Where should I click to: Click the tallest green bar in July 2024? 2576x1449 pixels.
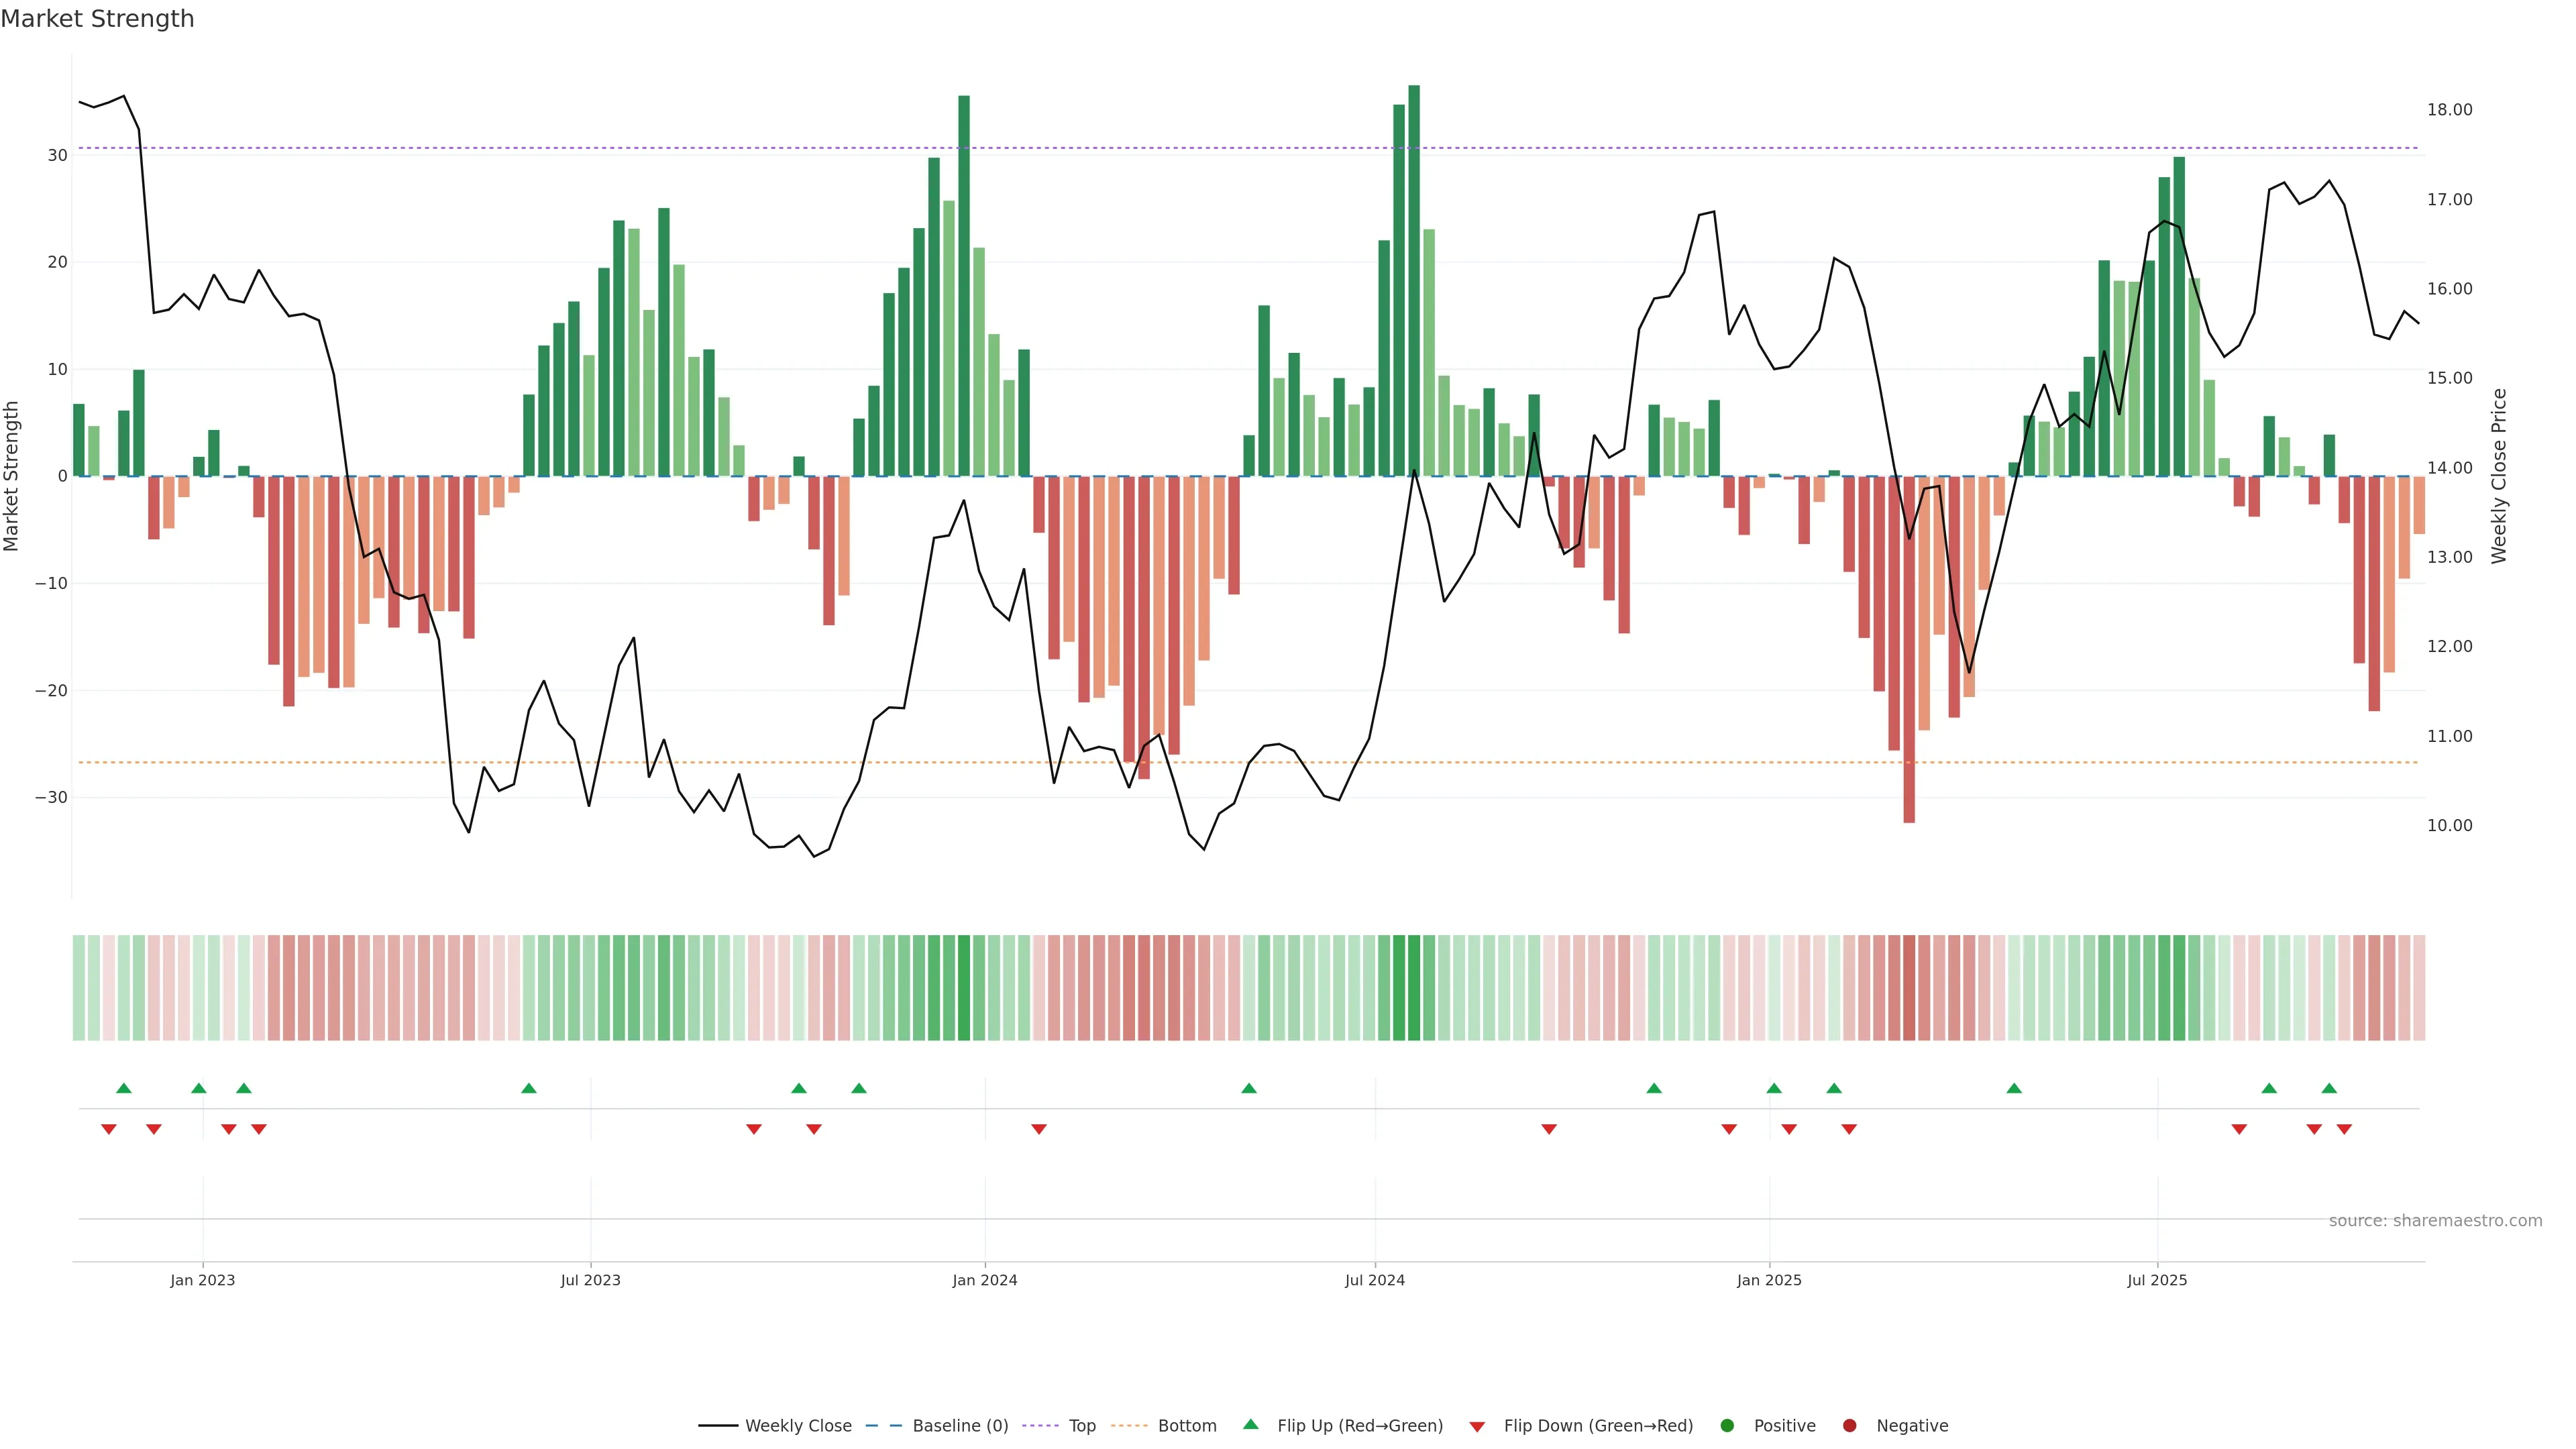(1414, 280)
